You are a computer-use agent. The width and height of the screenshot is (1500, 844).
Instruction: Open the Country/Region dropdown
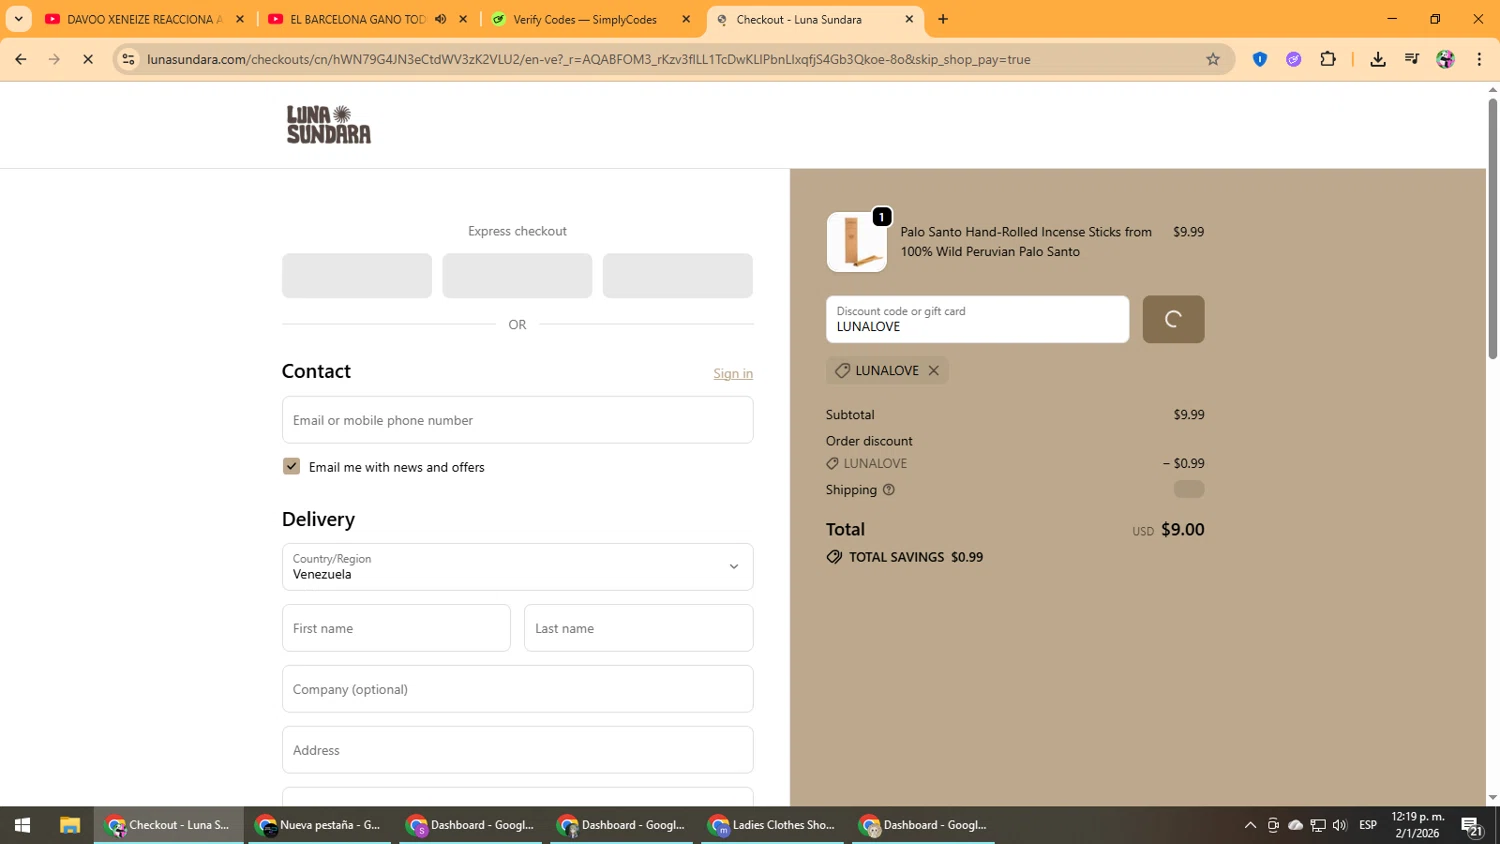click(x=517, y=567)
